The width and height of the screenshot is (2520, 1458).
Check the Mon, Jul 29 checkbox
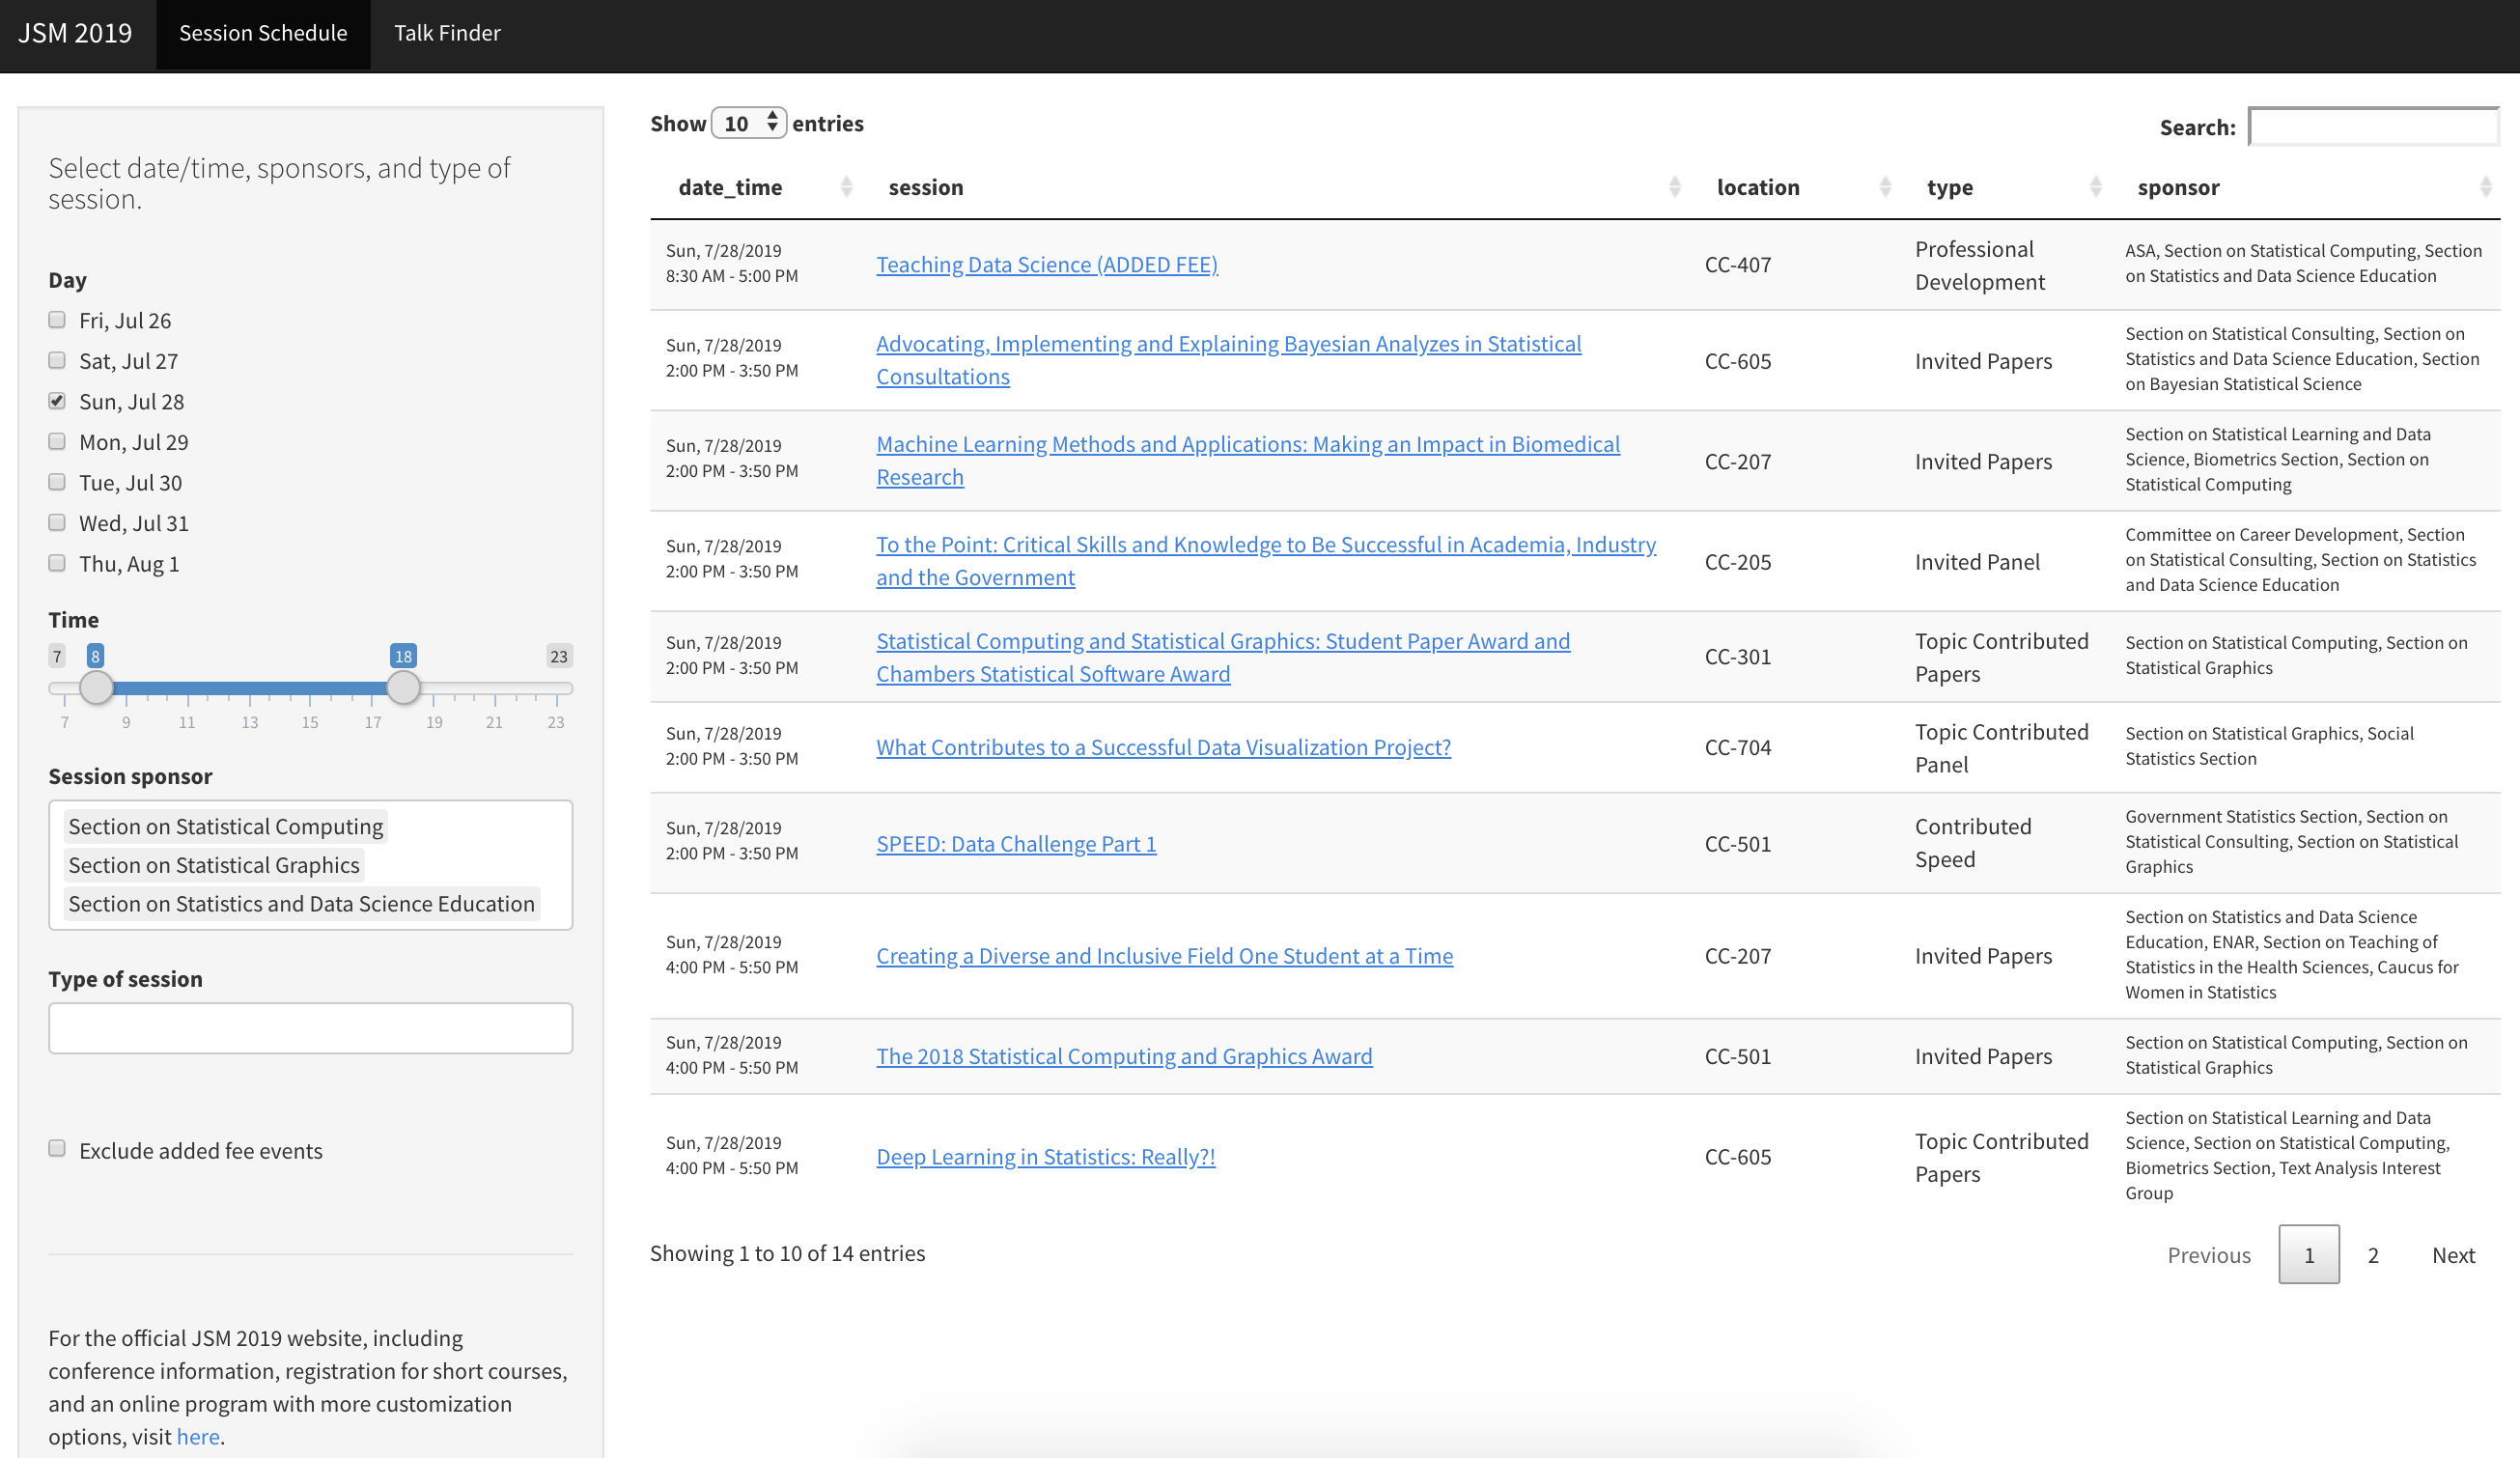[x=57, y=441]
